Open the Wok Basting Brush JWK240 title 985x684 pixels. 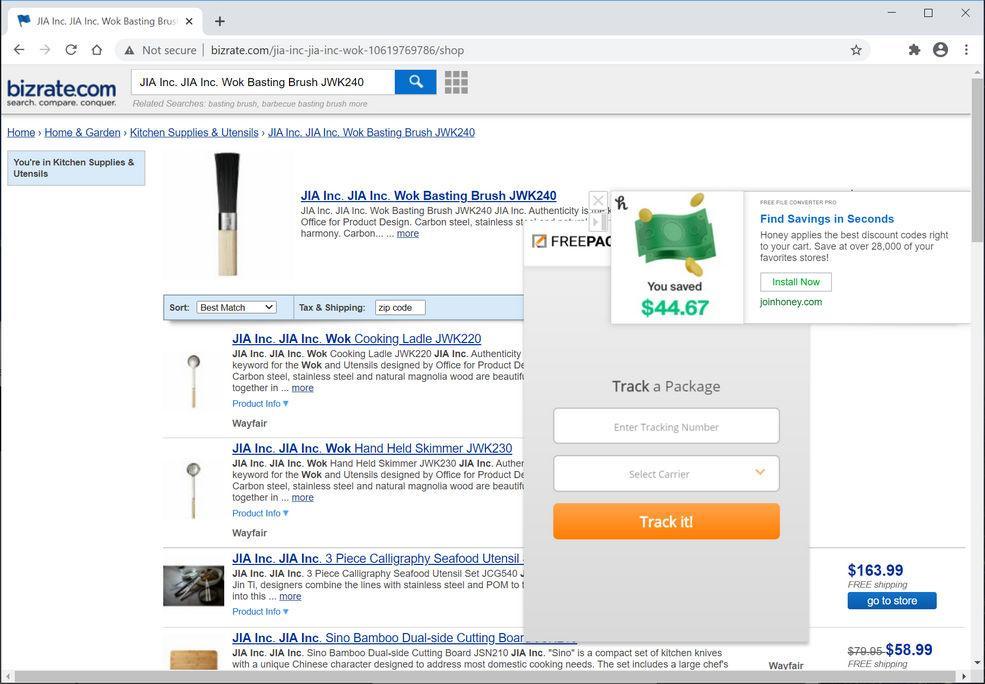428,196
